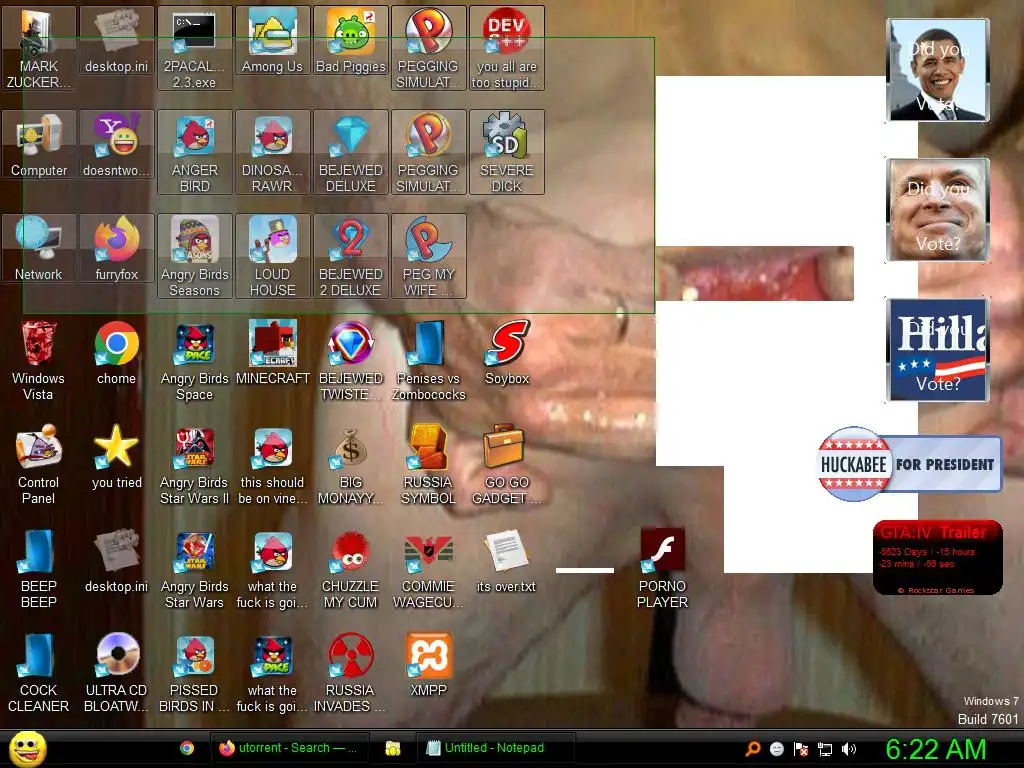Select the DINOSA... RAWR icon
The height and width of the screenshot is (768, 1024).
point(272,152)
